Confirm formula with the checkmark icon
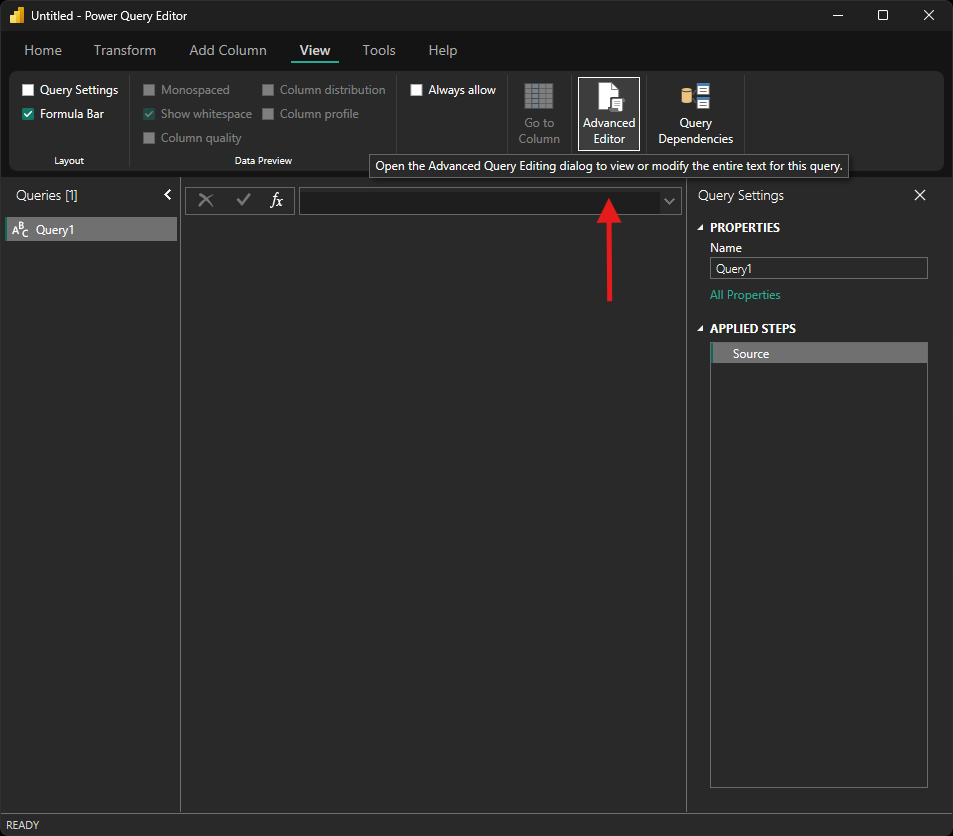Screen dimensions: 953x836 (x=243, y=201)
